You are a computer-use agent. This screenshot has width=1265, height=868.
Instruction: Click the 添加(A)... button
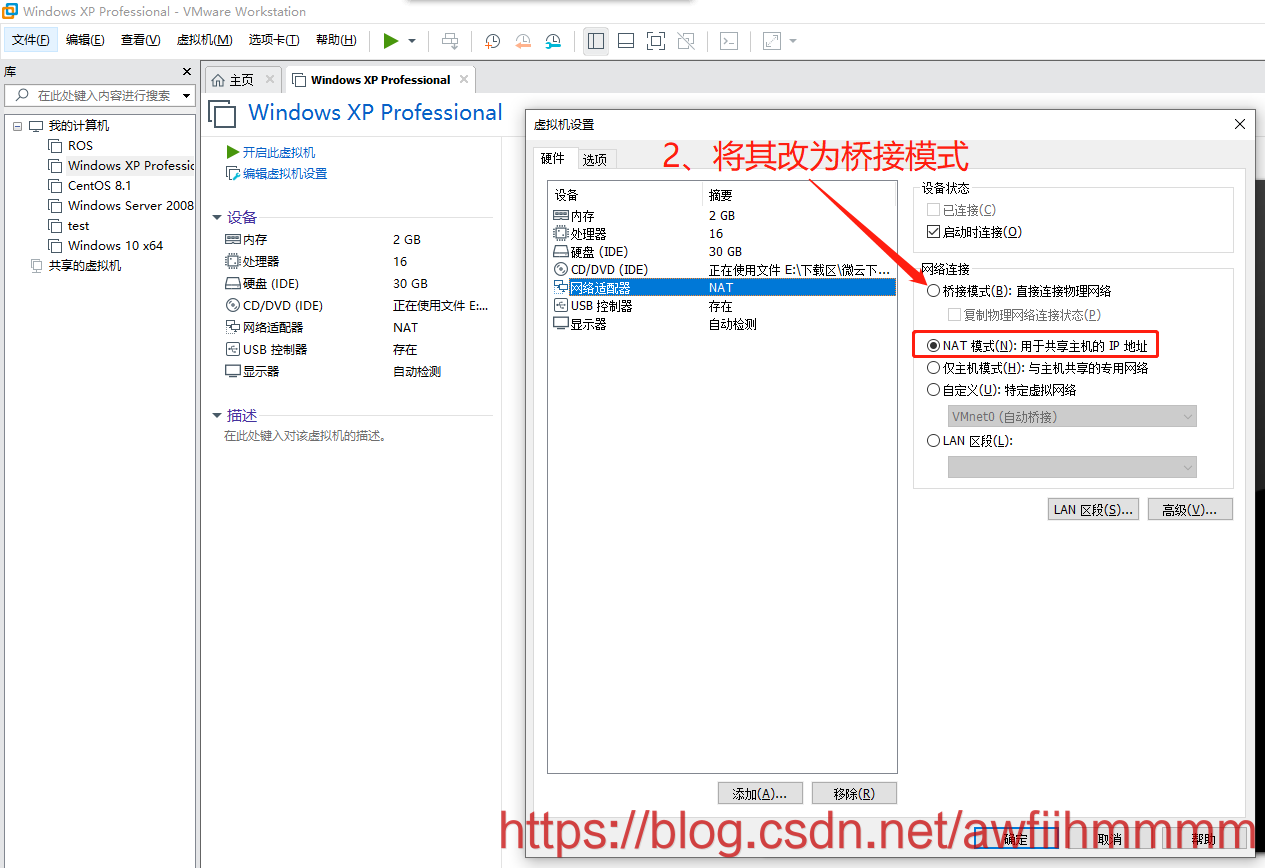[760, 793]
